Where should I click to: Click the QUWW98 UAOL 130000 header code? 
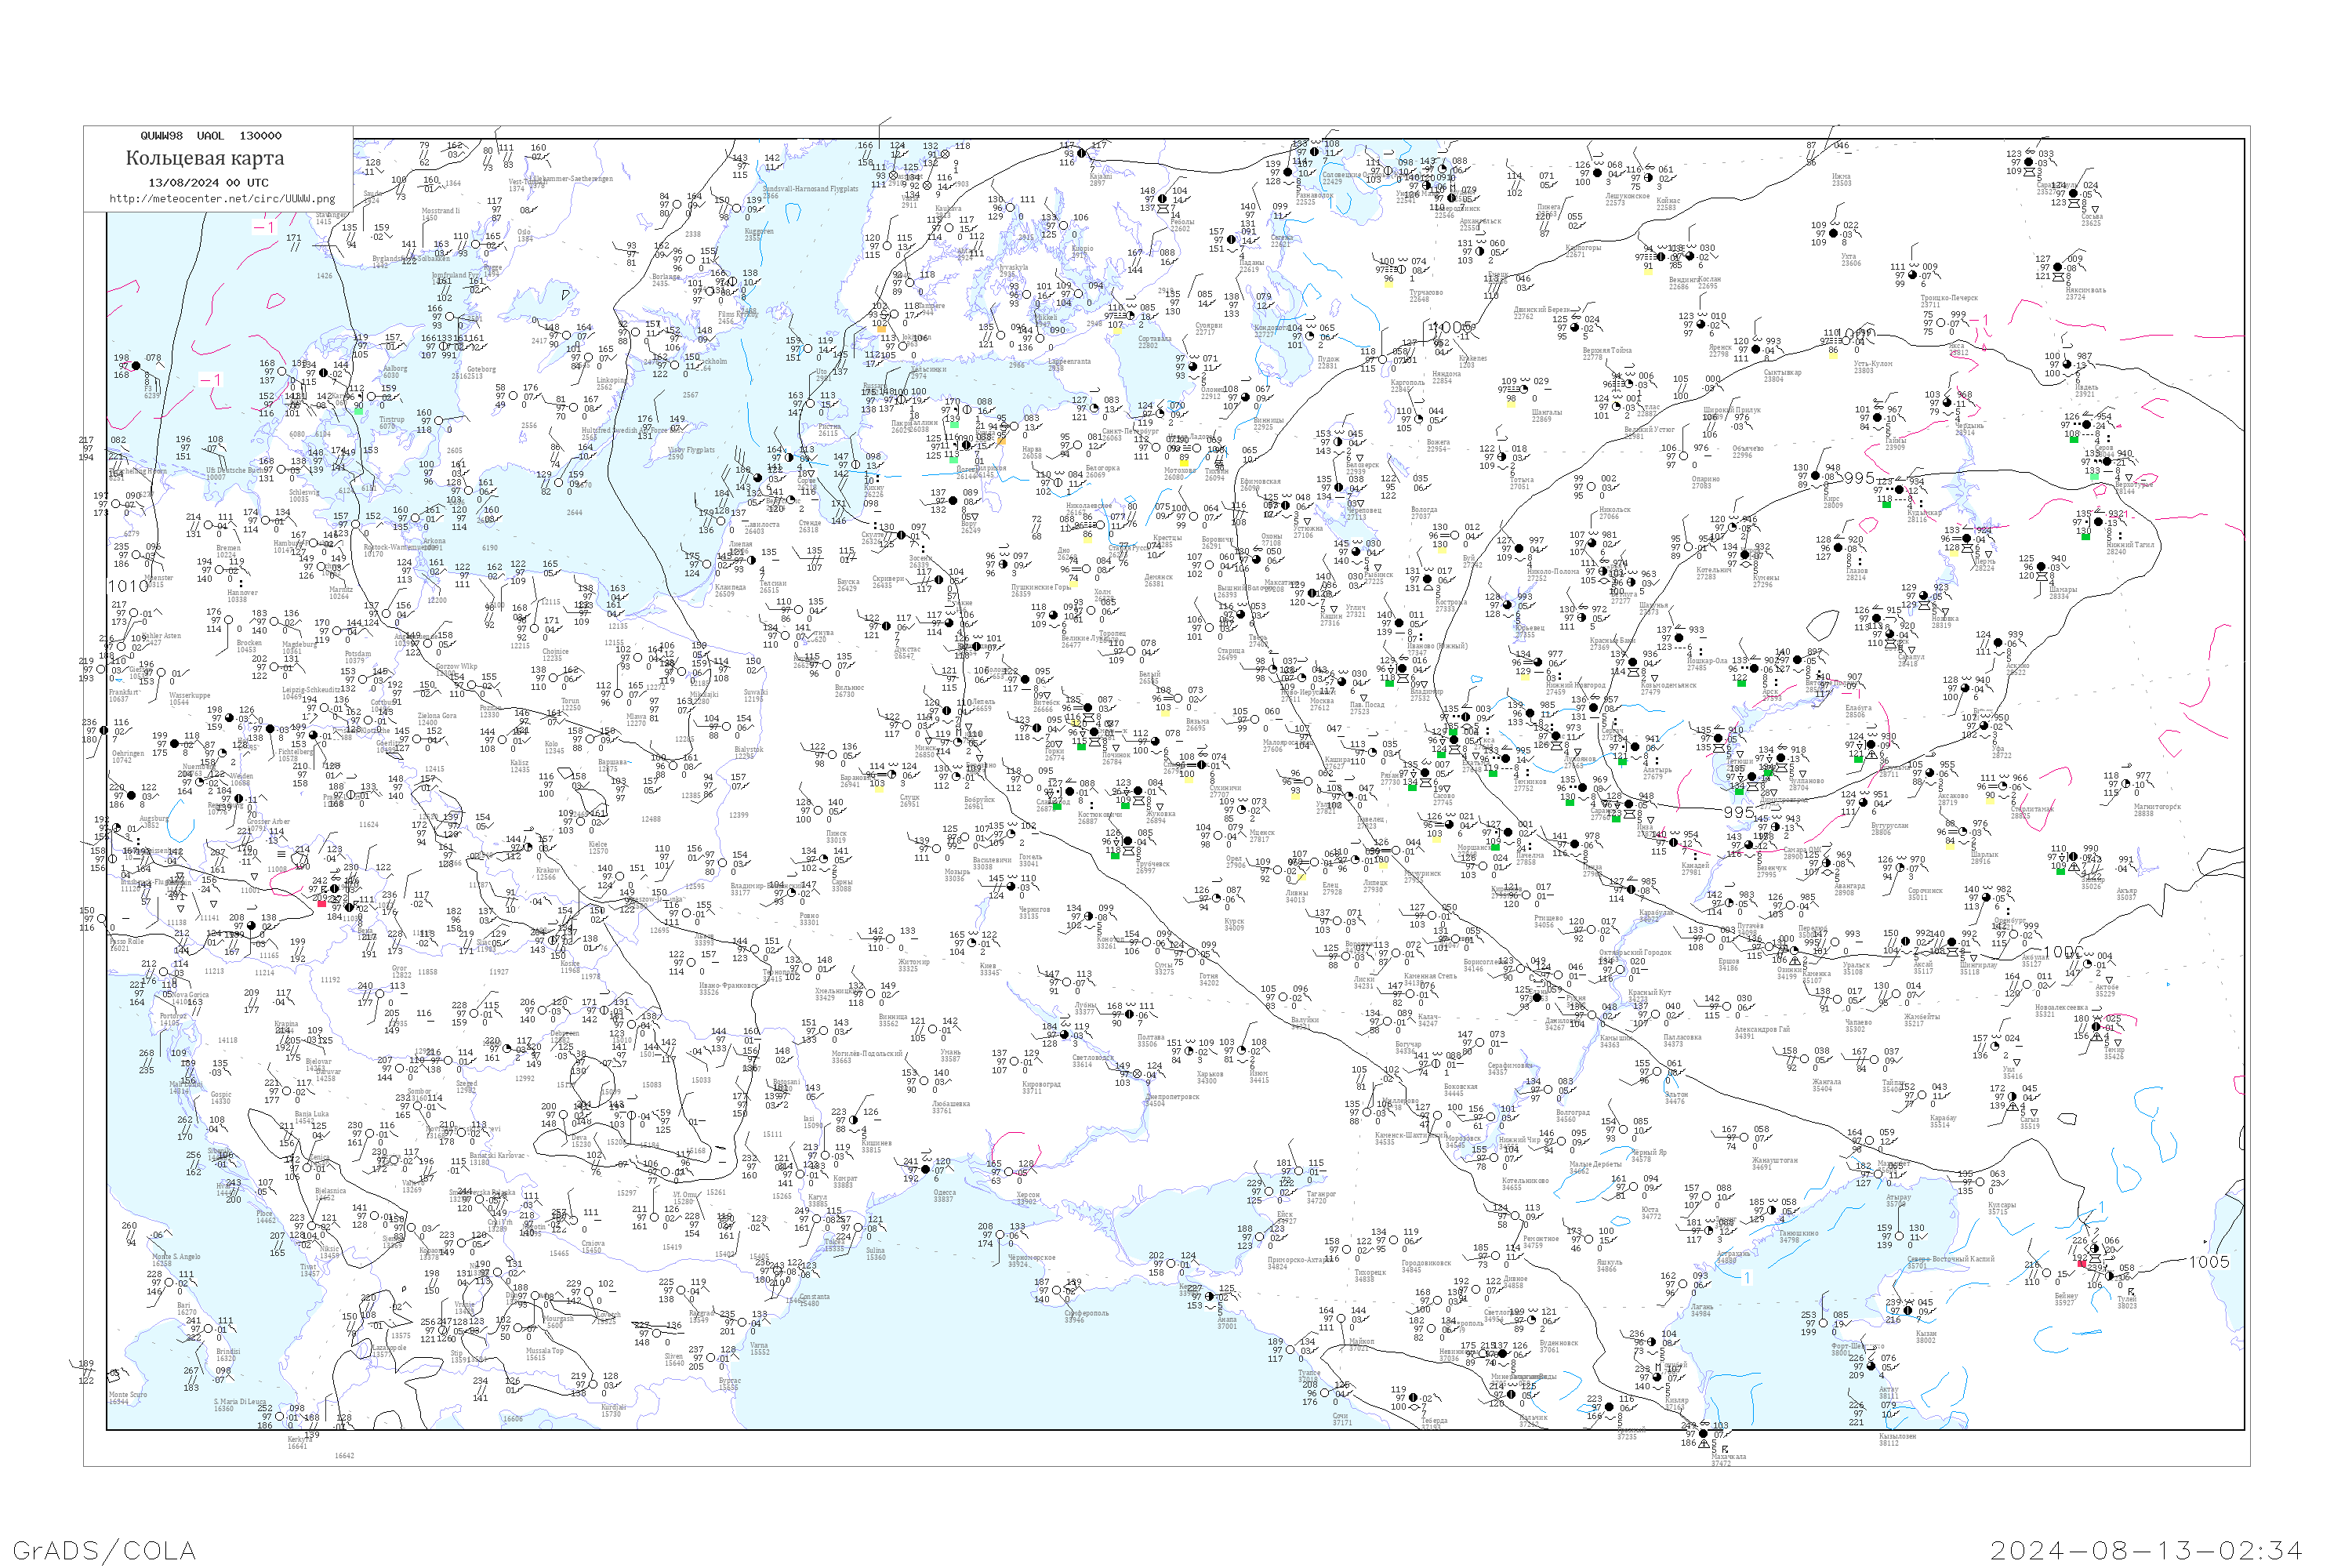210,136
